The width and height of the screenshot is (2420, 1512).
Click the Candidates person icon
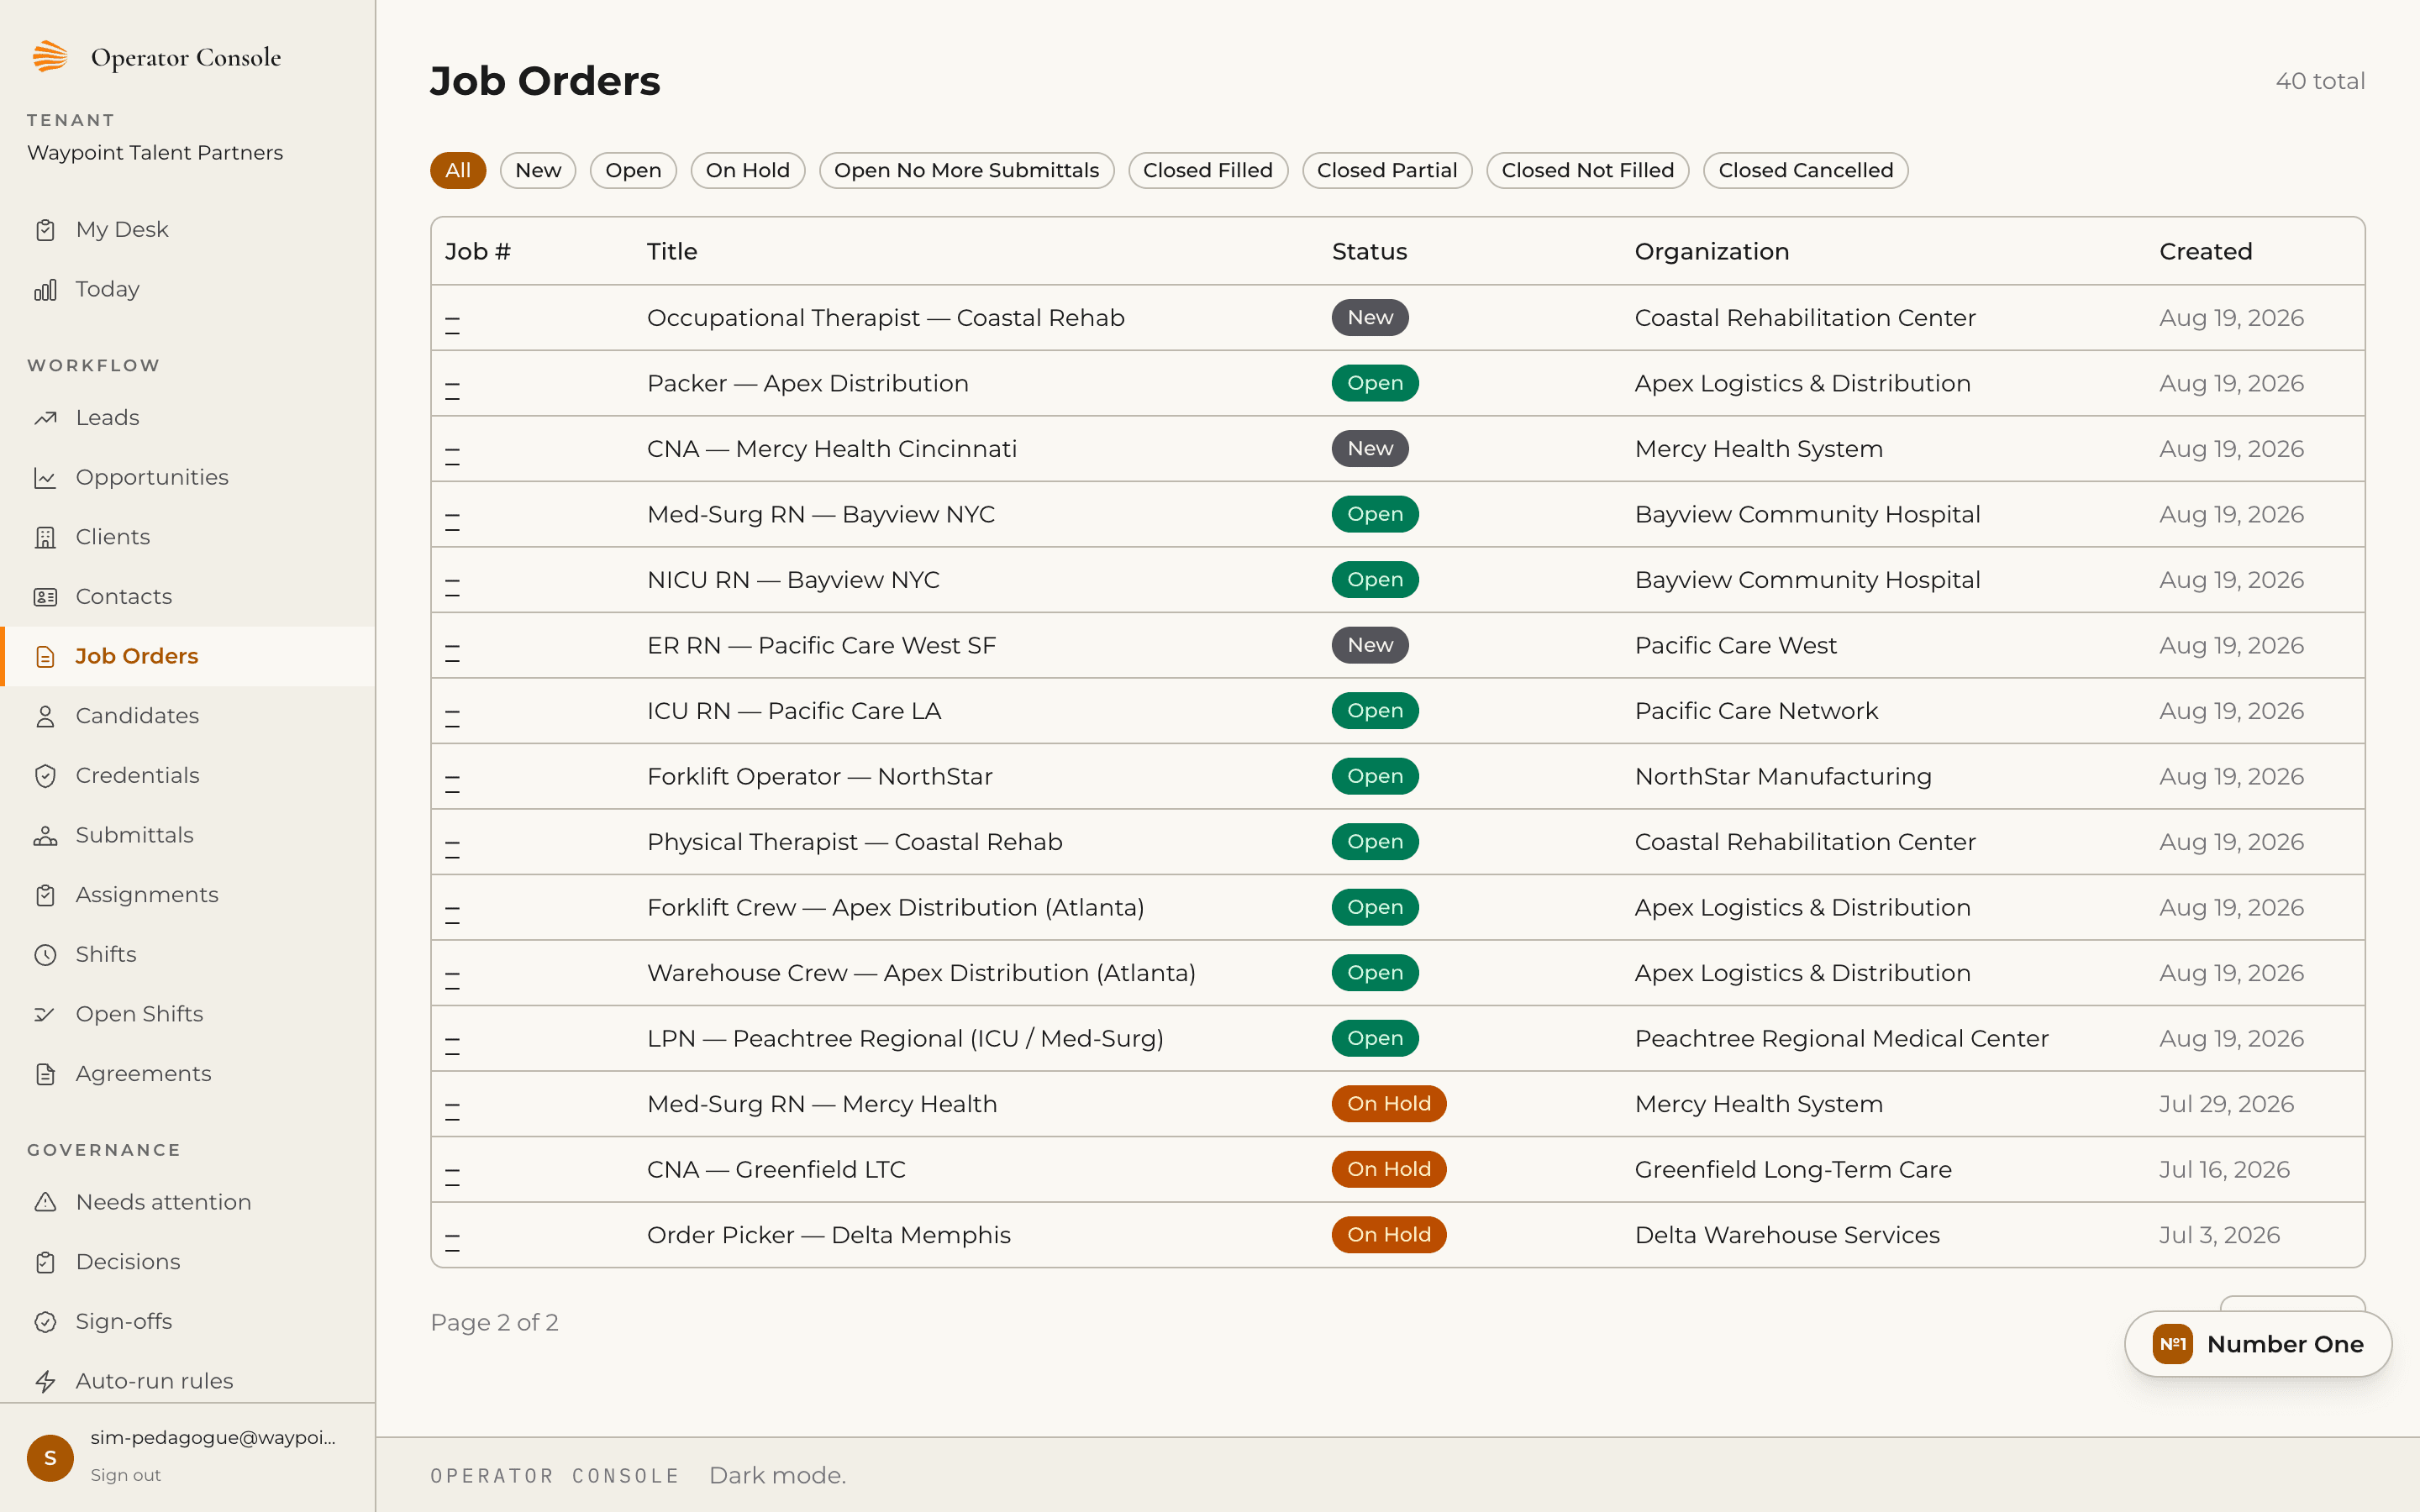pyautogui.click(x=45, y=717)
